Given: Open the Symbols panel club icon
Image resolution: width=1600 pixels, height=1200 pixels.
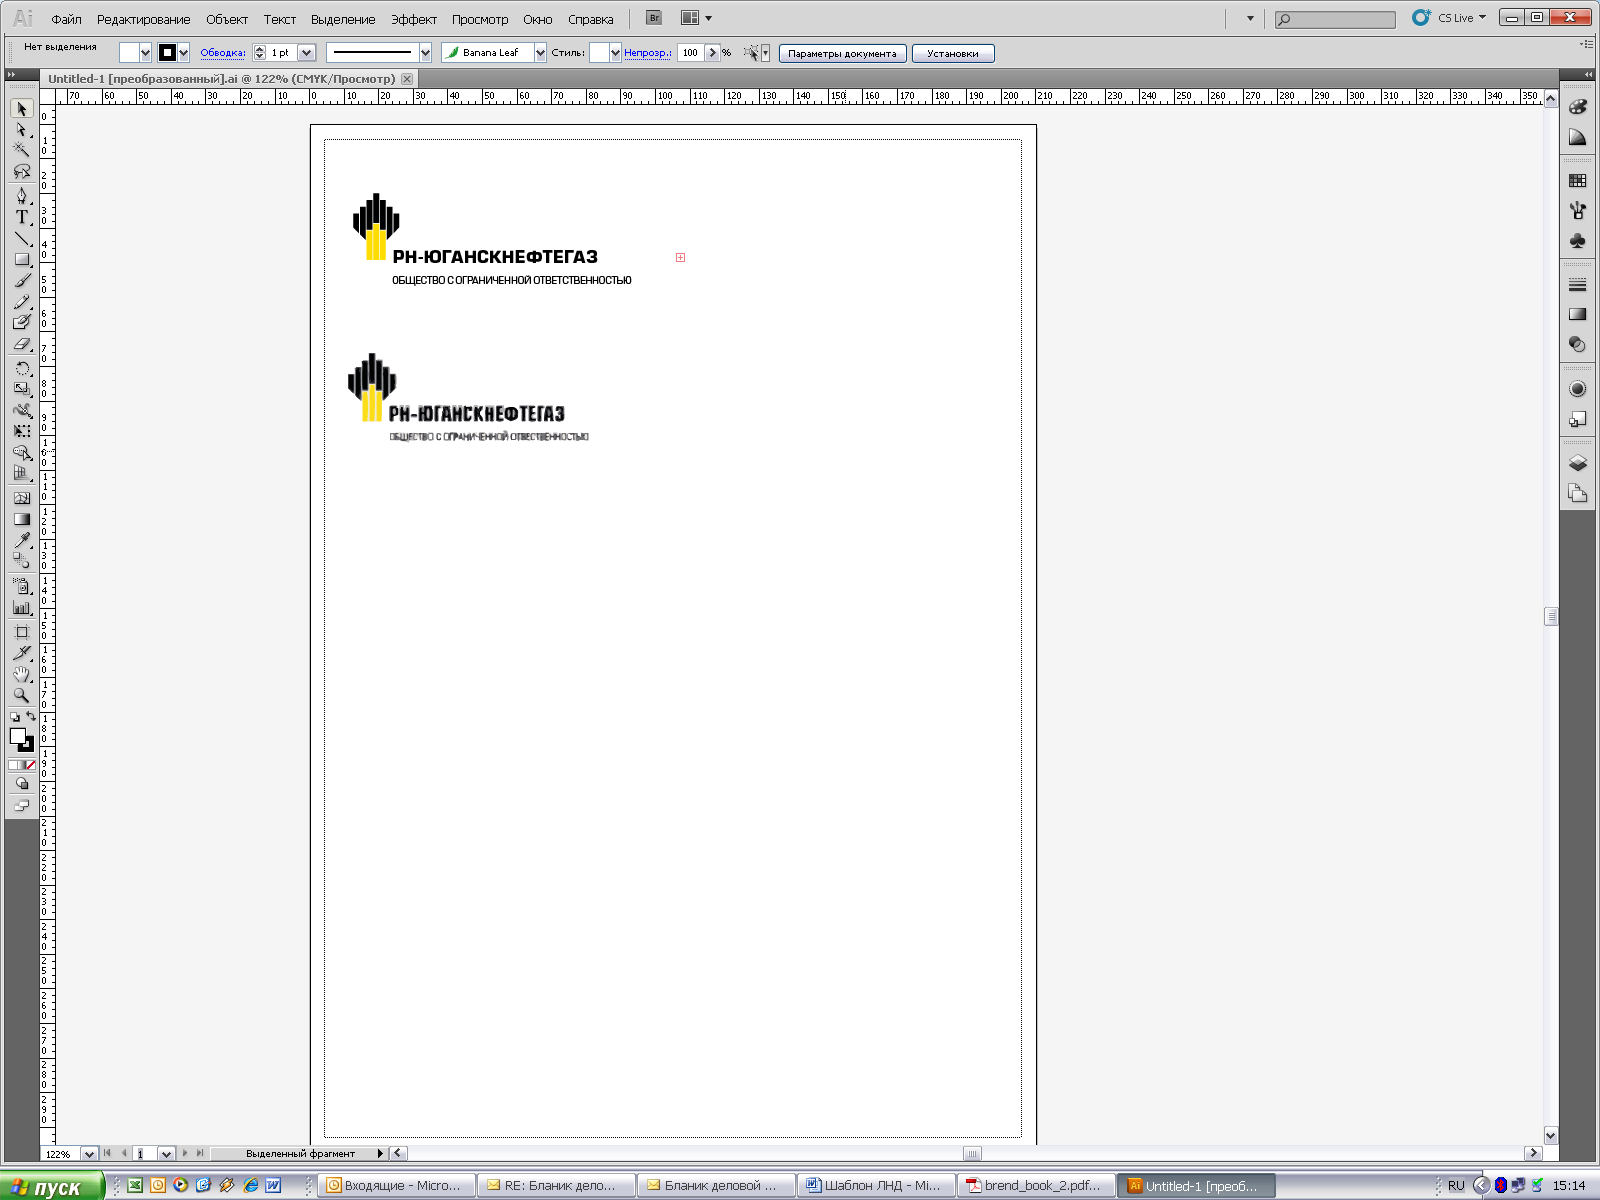Looking at the screenshot, I should tap(1578, 241).
